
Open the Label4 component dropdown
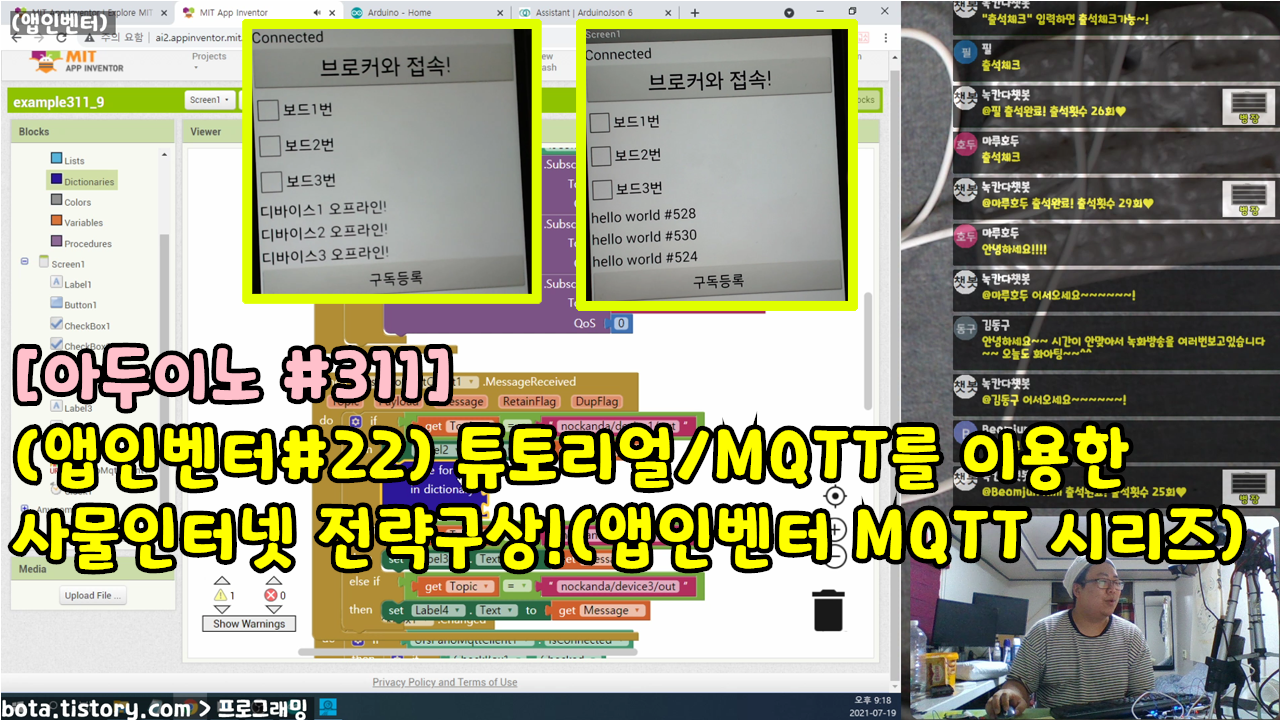439,610
